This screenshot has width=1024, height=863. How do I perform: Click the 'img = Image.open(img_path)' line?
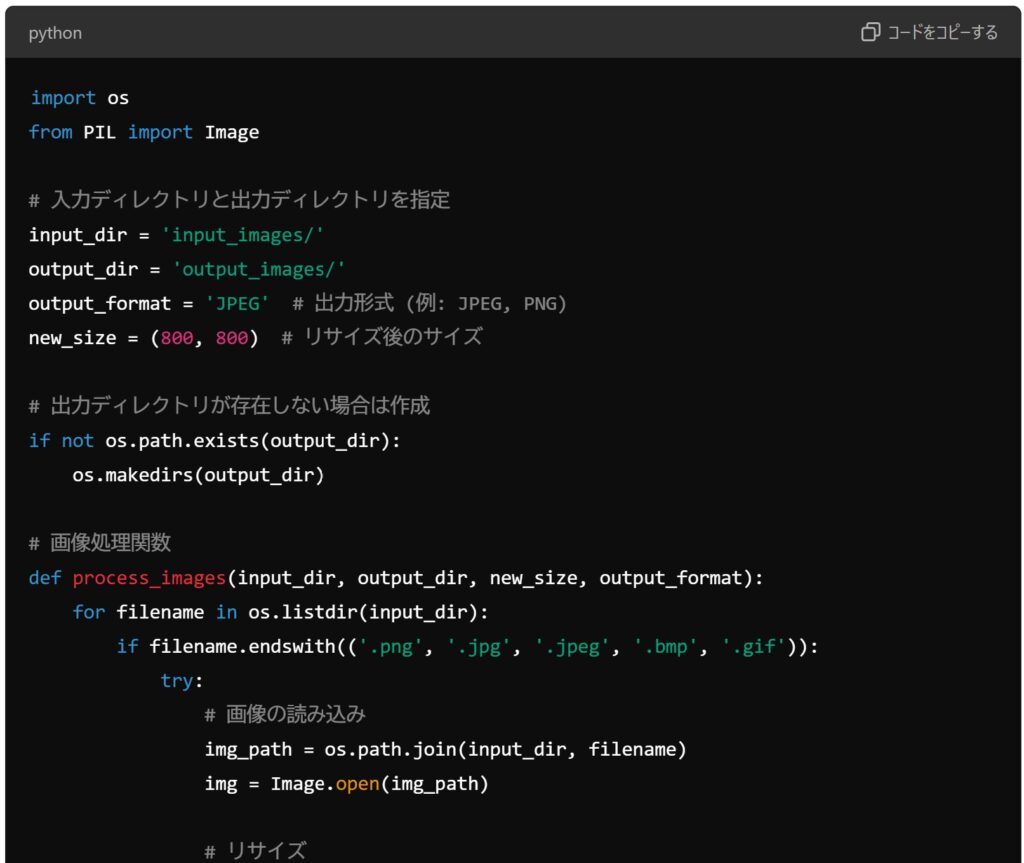[347, 783]
